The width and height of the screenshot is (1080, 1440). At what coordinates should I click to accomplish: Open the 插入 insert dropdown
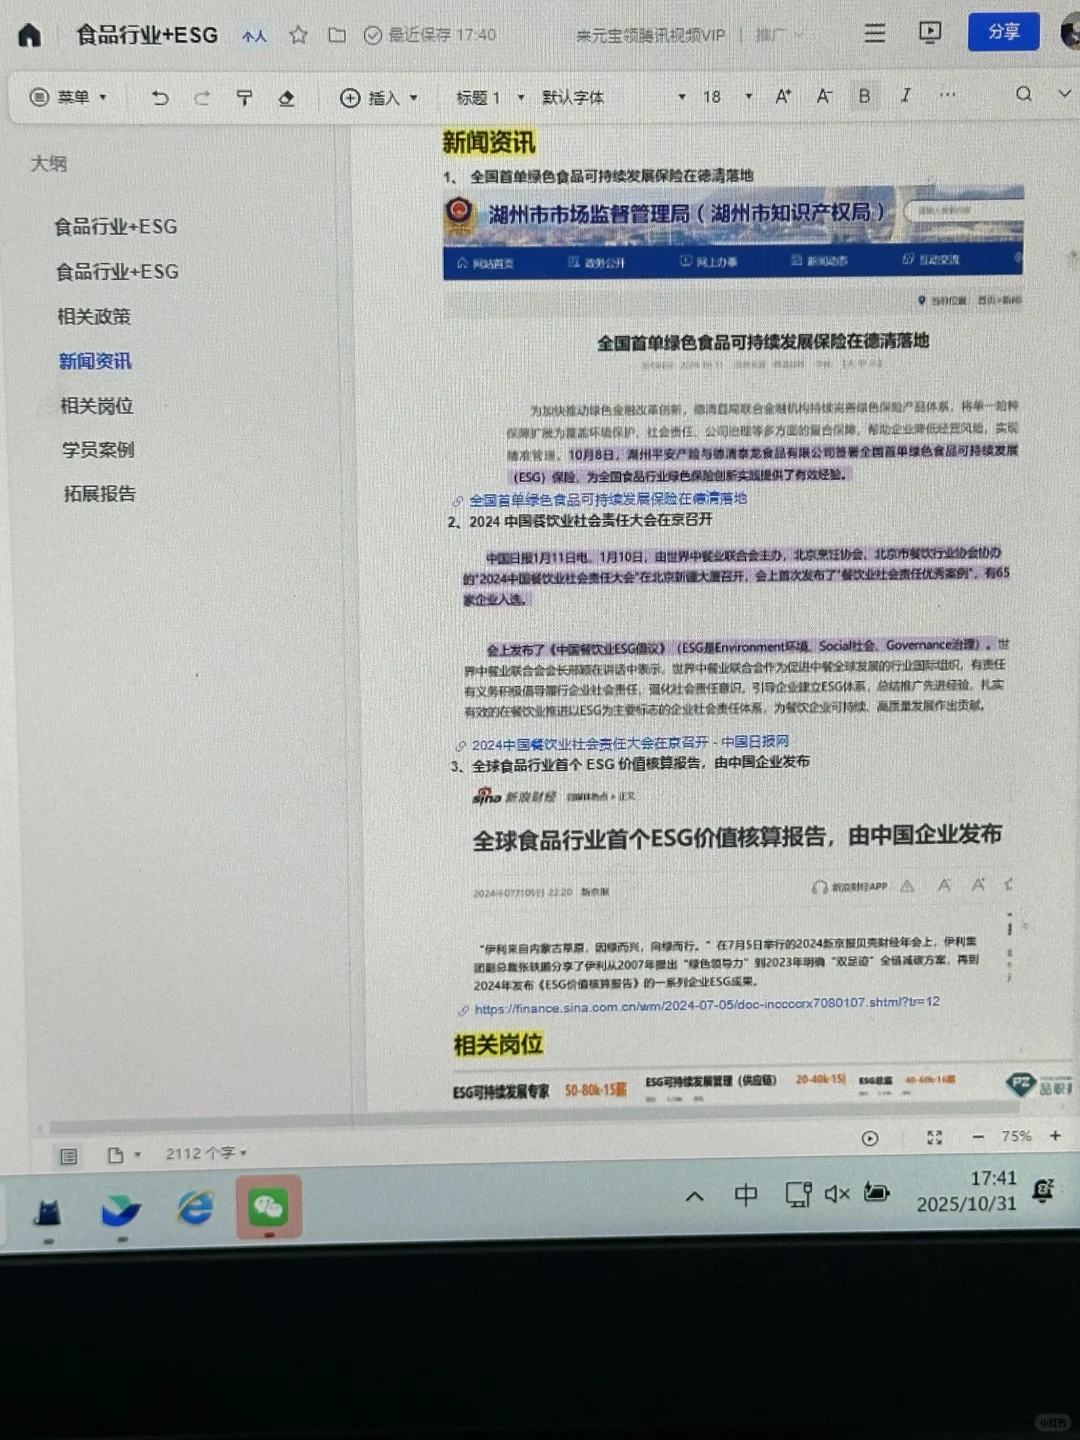click(x=380, y=98)
